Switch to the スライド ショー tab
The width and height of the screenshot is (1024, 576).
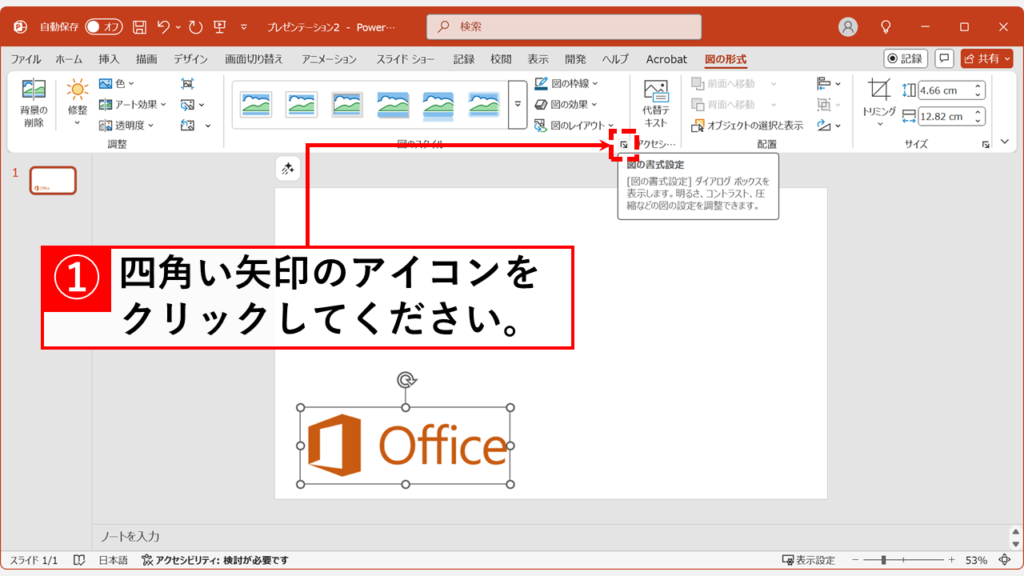coord(405,59)
